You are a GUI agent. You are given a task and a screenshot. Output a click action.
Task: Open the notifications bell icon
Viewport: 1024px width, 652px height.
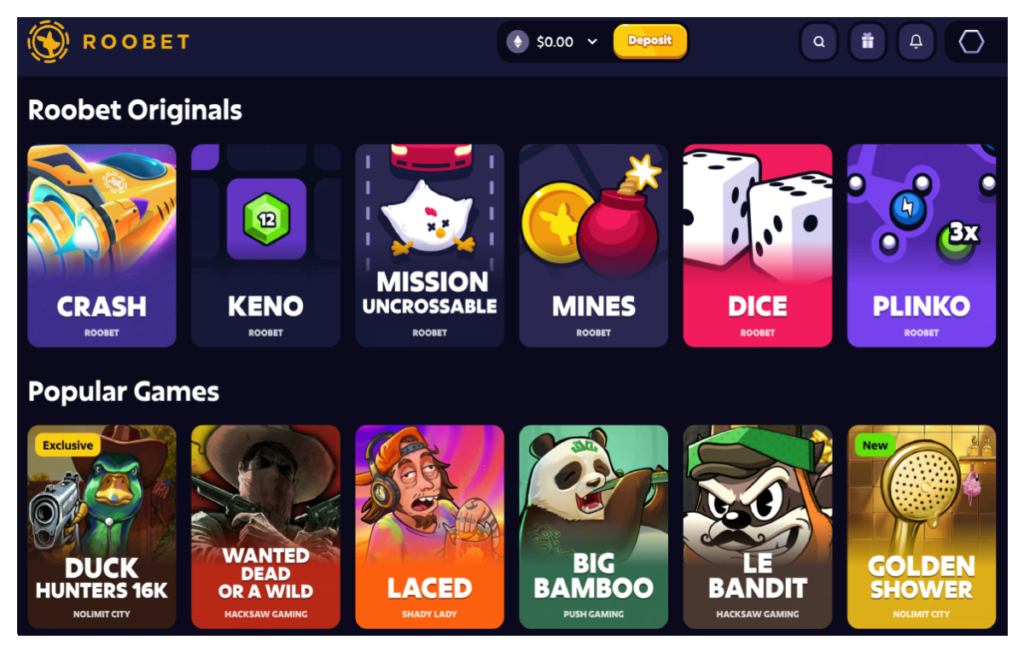916,42
